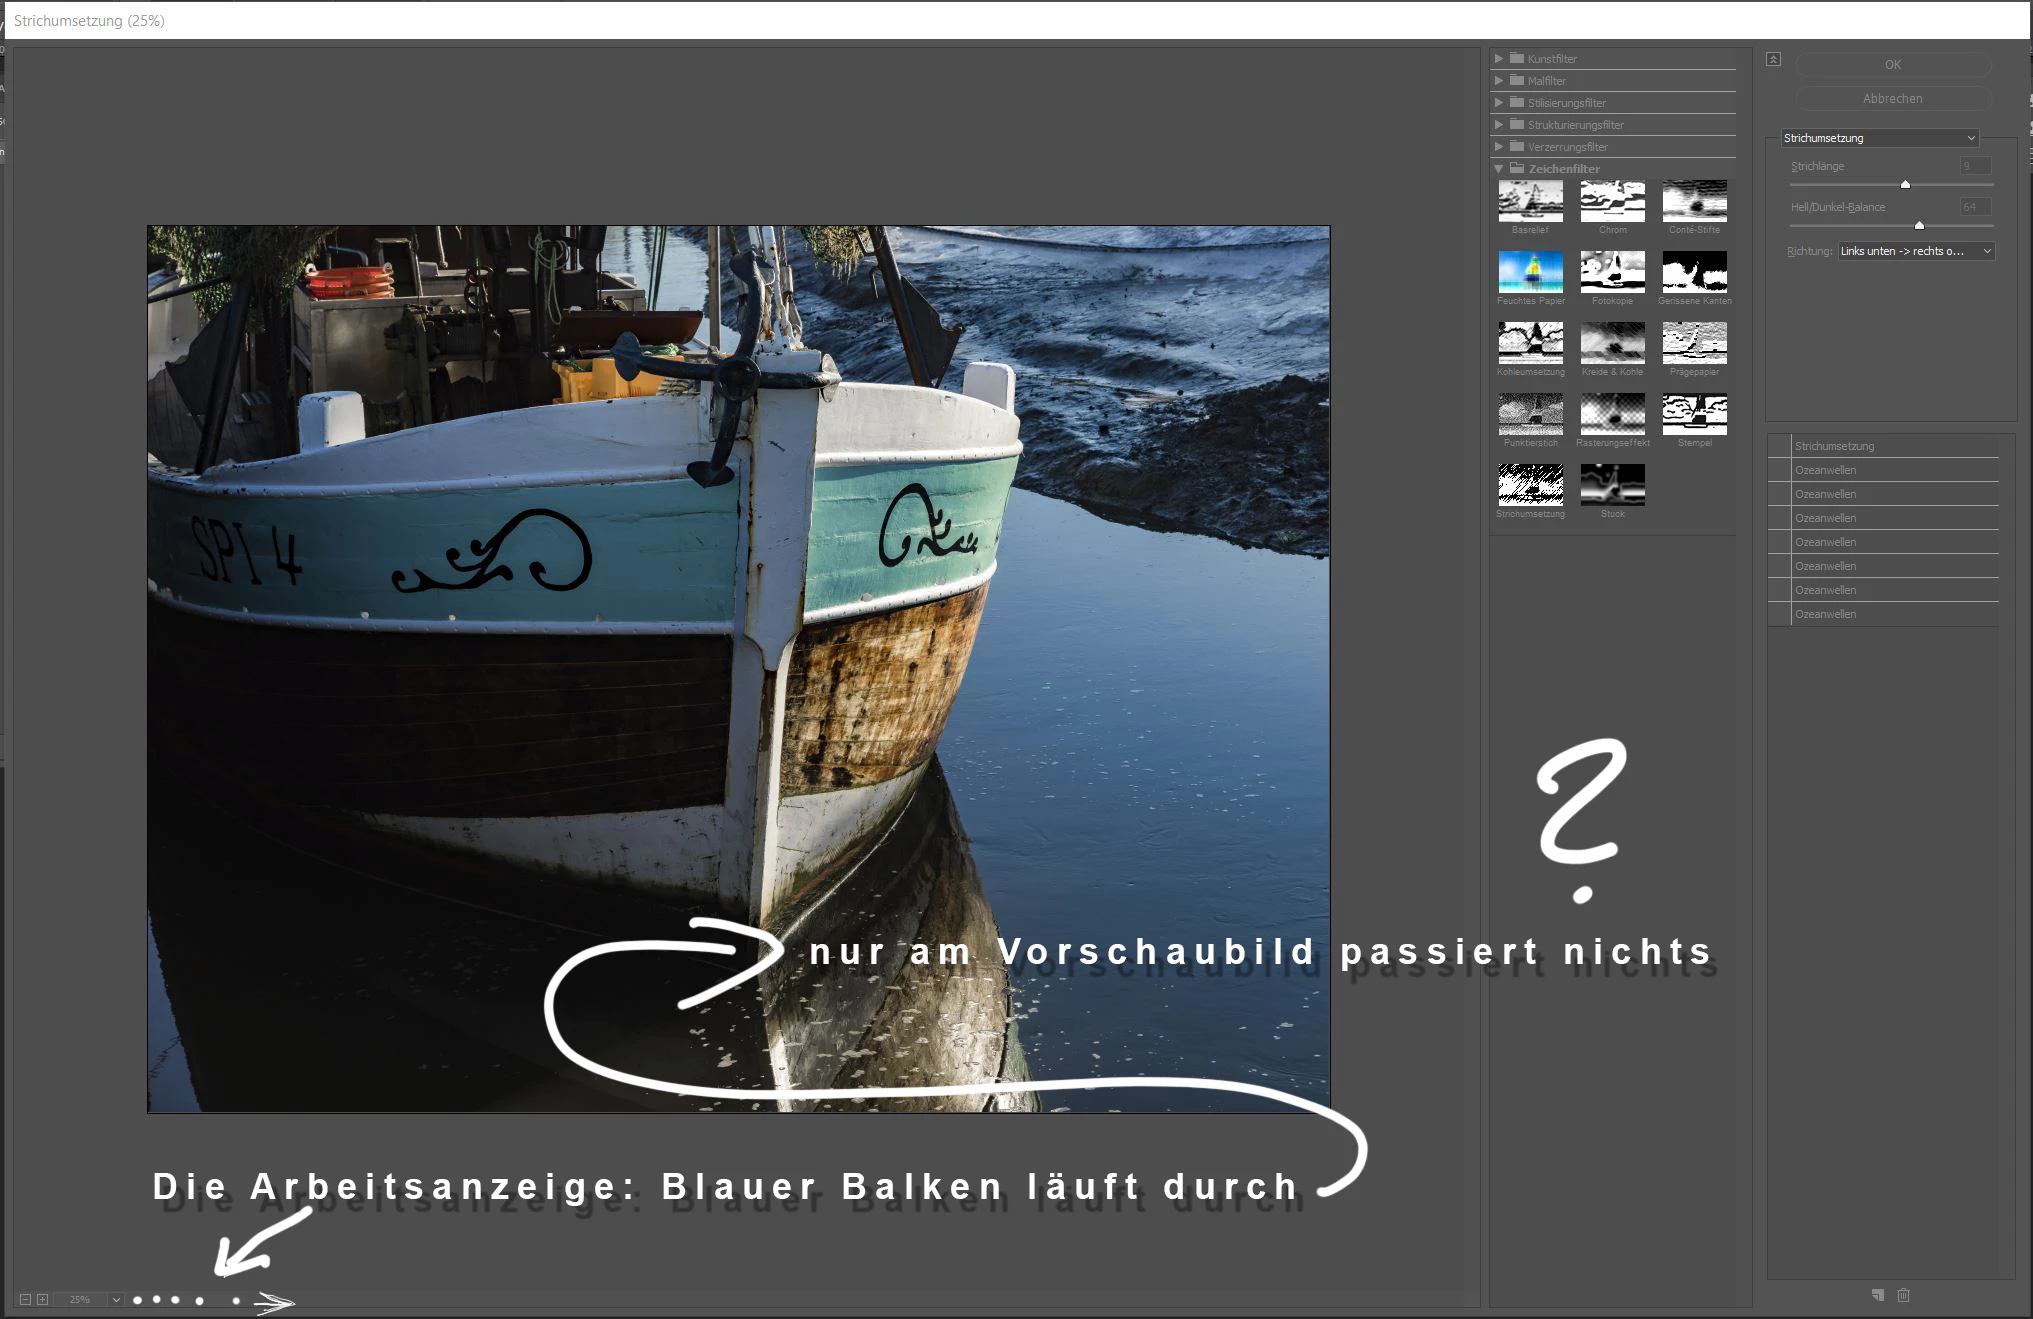
Task: Select the Stempel filter thumbnail
Action: (1694, 414)
